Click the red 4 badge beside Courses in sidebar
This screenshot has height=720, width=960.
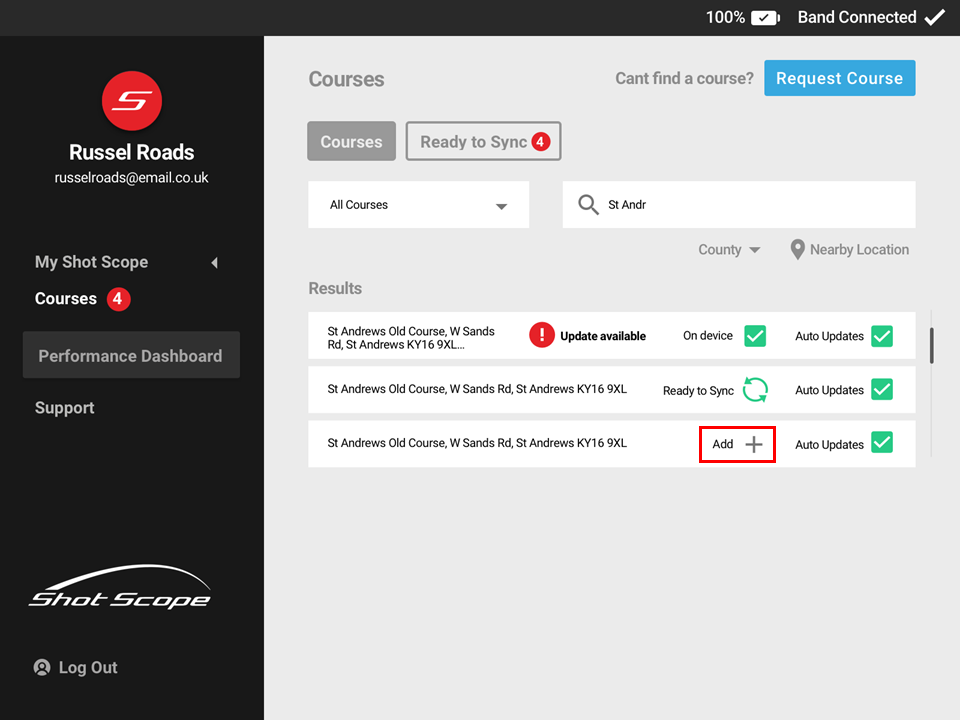tap(118, 299)
